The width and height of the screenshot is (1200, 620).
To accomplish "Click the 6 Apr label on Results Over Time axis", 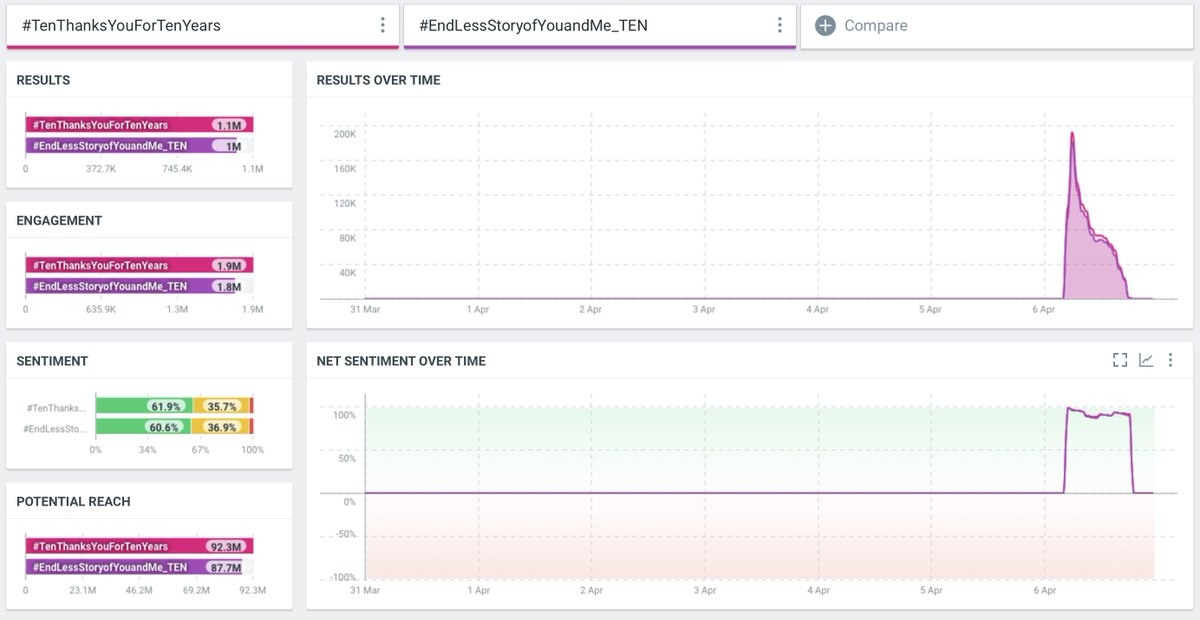I will tap(1043, 310).
